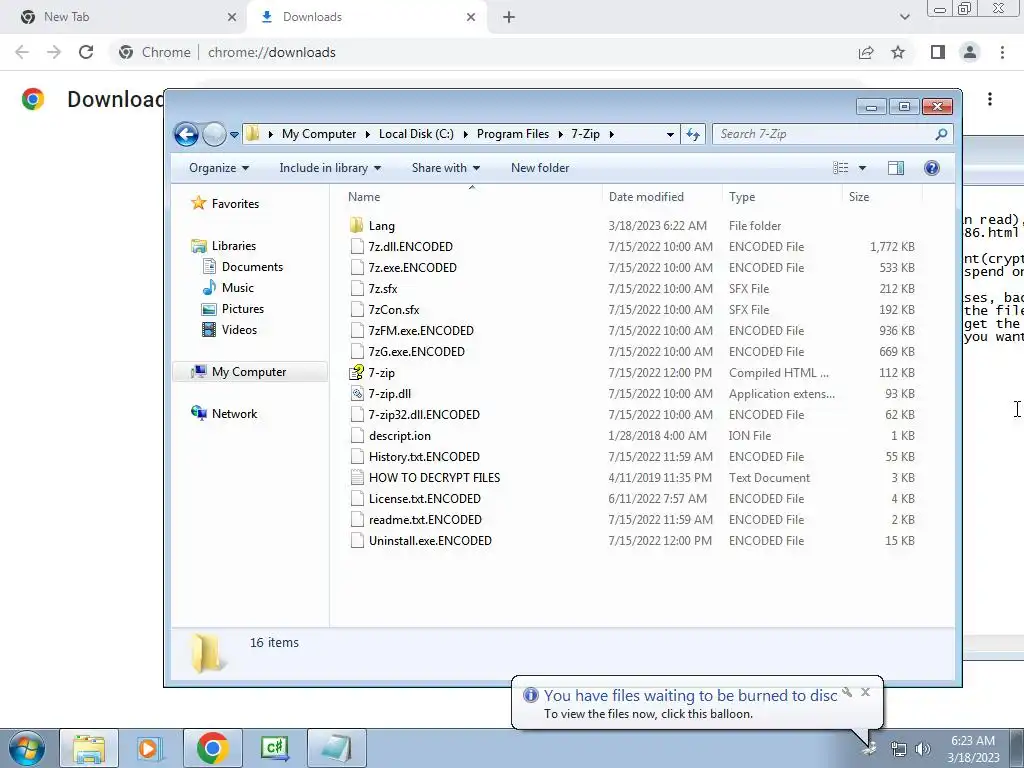
Task: Select 7zG.exe.ENCODED file icon
Action: 357,351
